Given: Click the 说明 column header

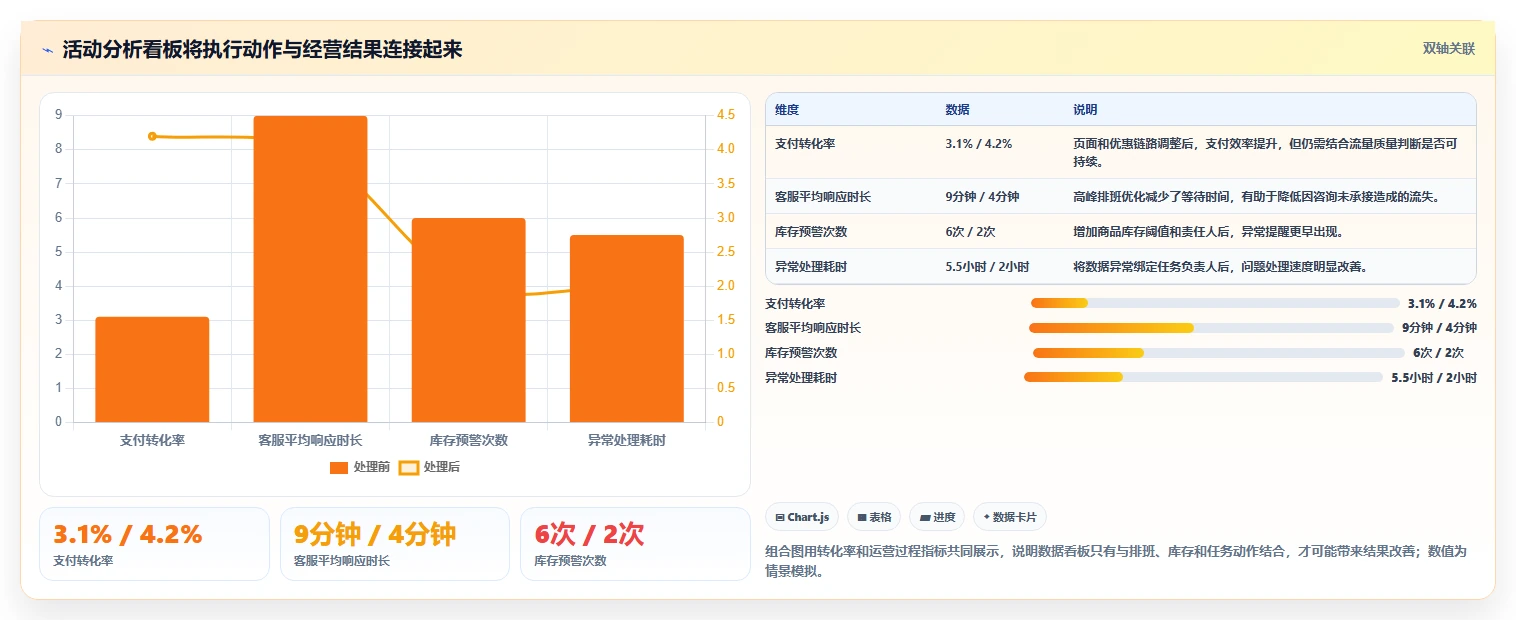Looking at the screenshot, I should 1085,109.
